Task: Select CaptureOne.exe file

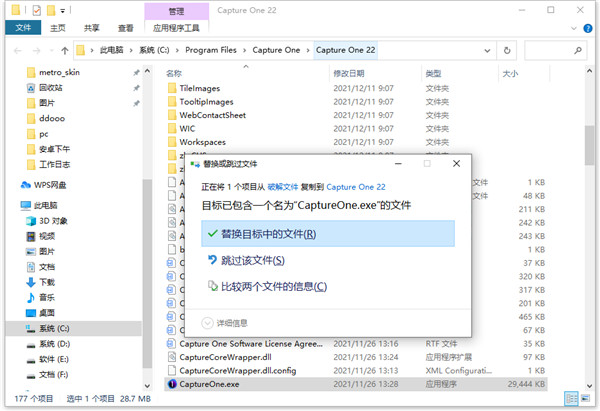Action: [356, 384]
